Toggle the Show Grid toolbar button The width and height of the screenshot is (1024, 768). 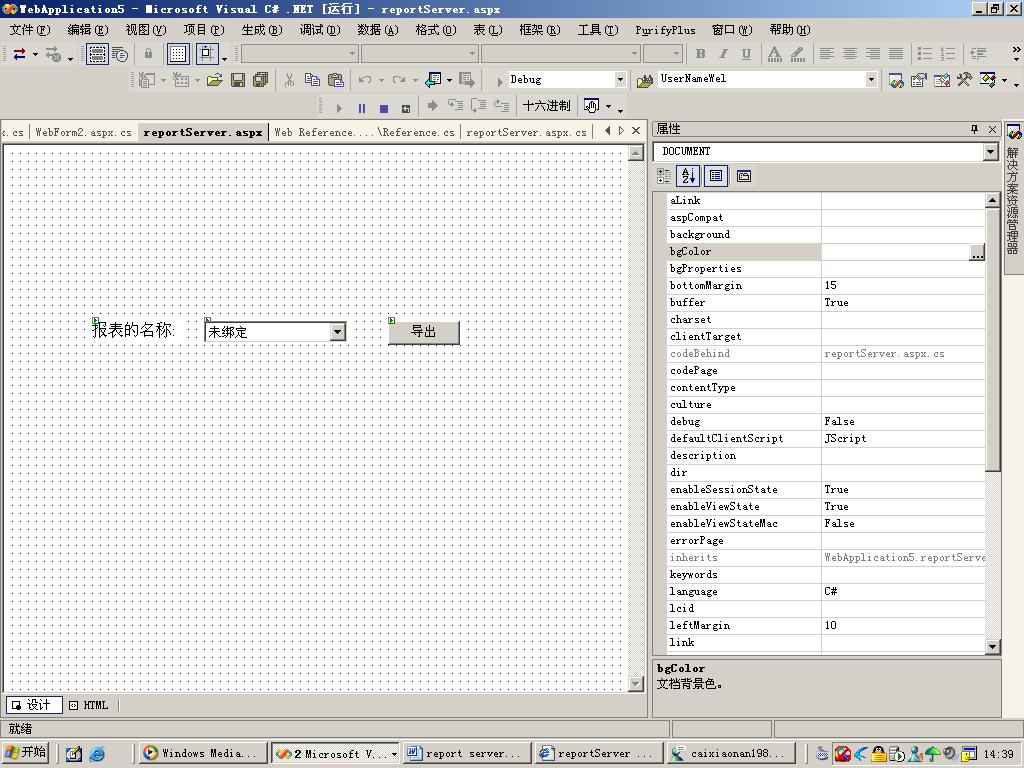tap(178, 54)
